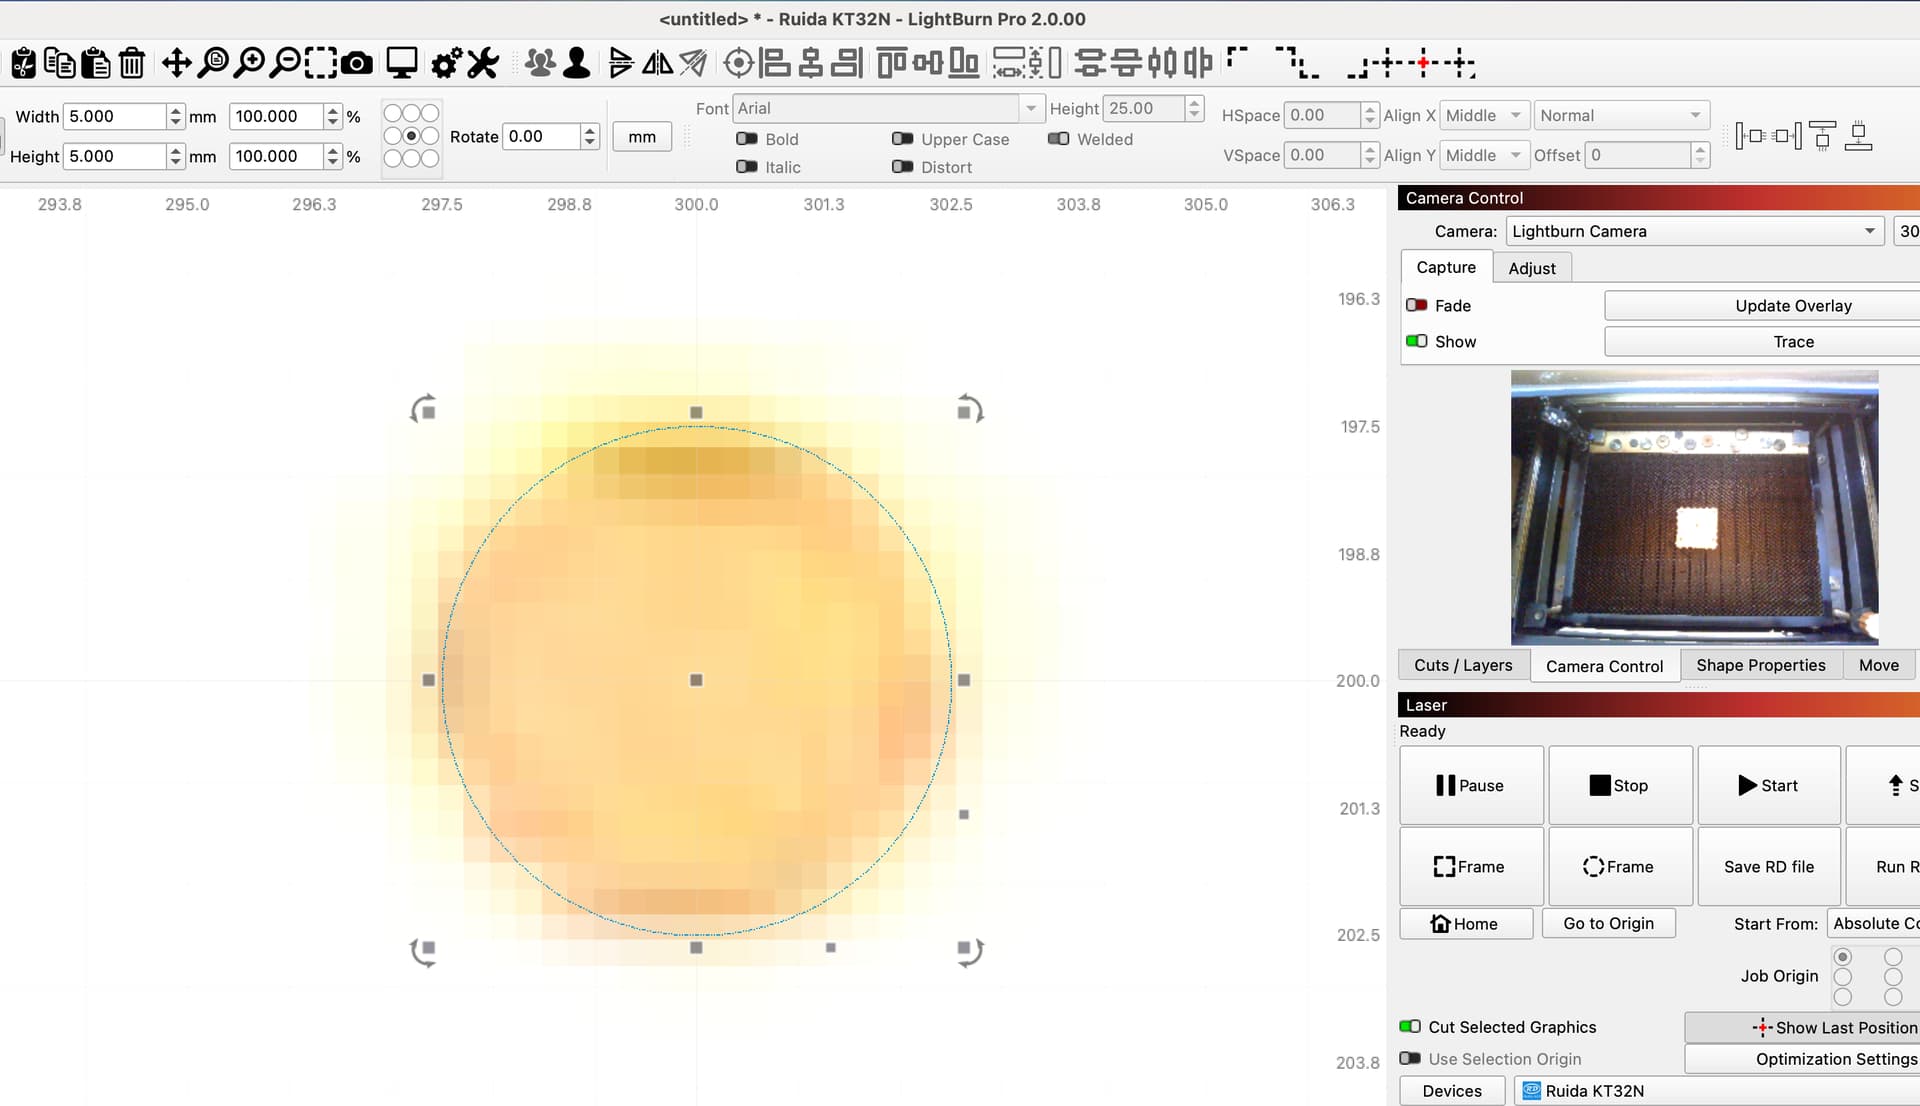The width and height of the screenshot is (1920, 1106).
Task: Click the preview monitor icon
Action: (402, 63)
